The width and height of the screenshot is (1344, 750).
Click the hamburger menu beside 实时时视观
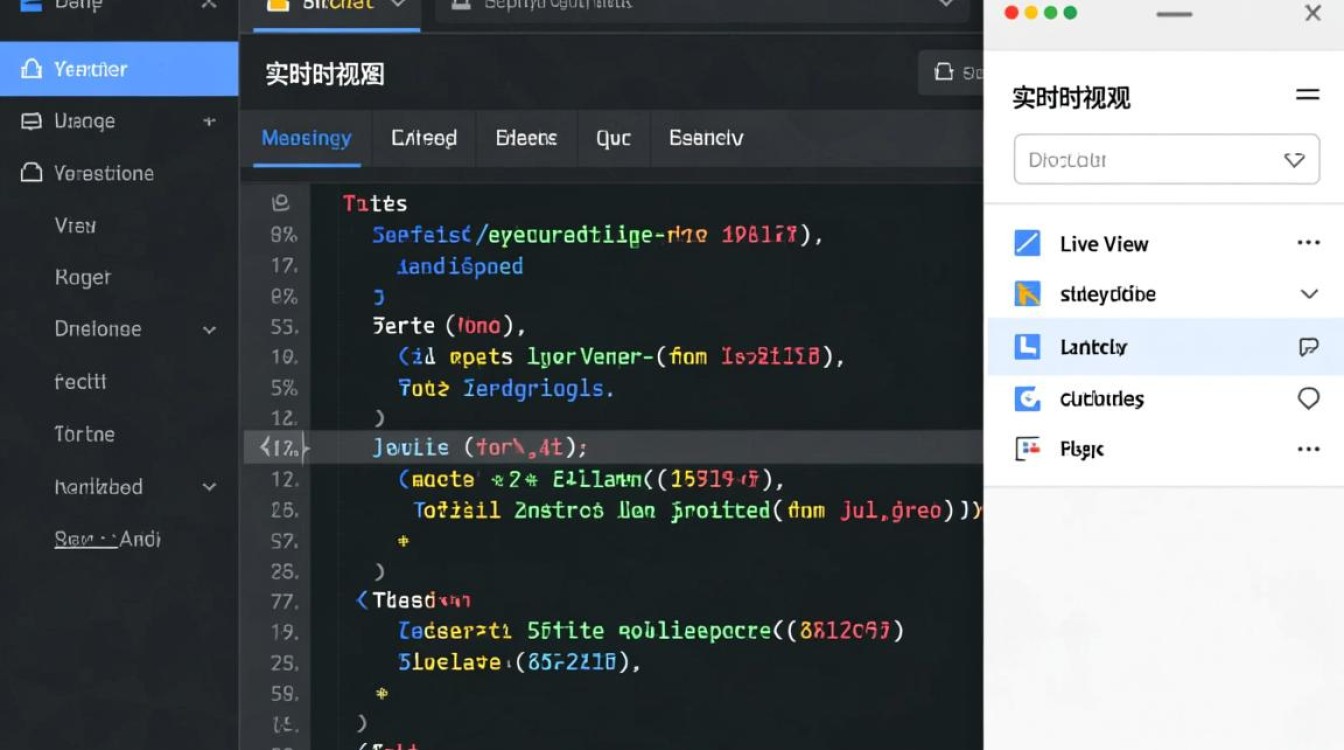[x=1307, y=96]
